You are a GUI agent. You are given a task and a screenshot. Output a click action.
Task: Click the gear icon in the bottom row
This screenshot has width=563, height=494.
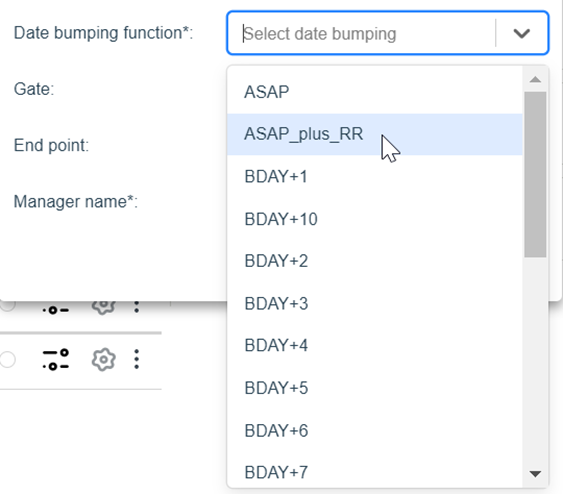tap(103, 359)
